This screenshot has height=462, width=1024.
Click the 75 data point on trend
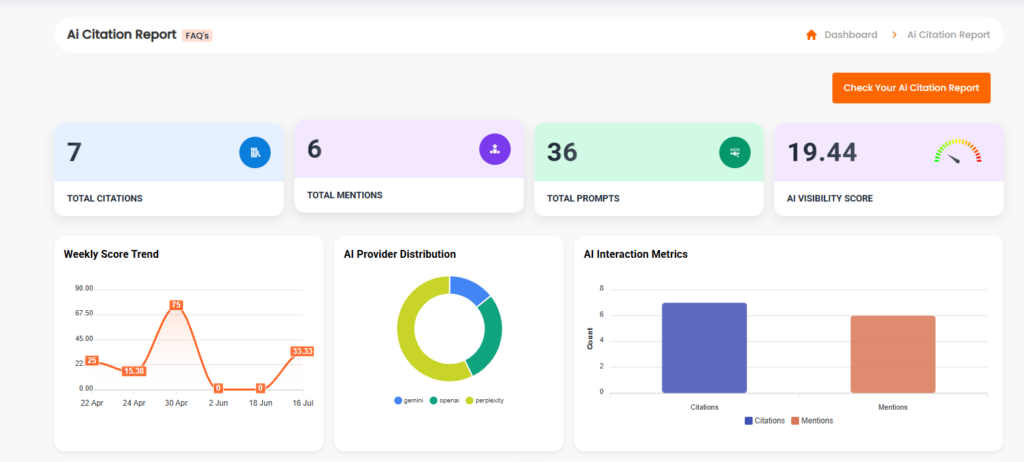[176, 305]
